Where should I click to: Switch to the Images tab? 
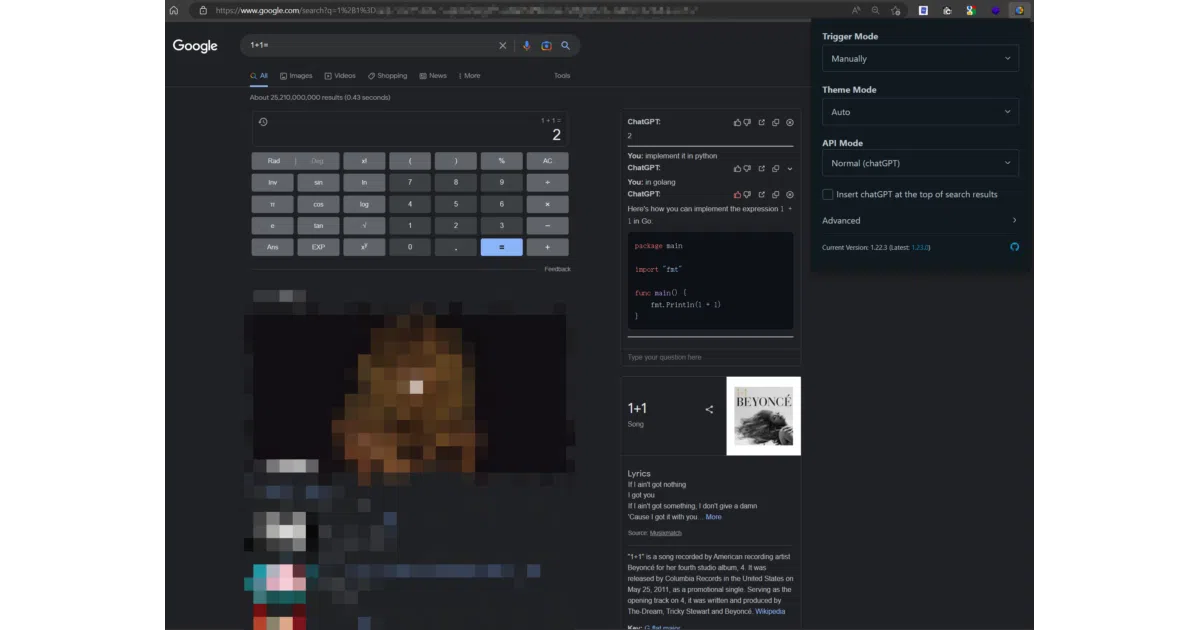(296, 76)
